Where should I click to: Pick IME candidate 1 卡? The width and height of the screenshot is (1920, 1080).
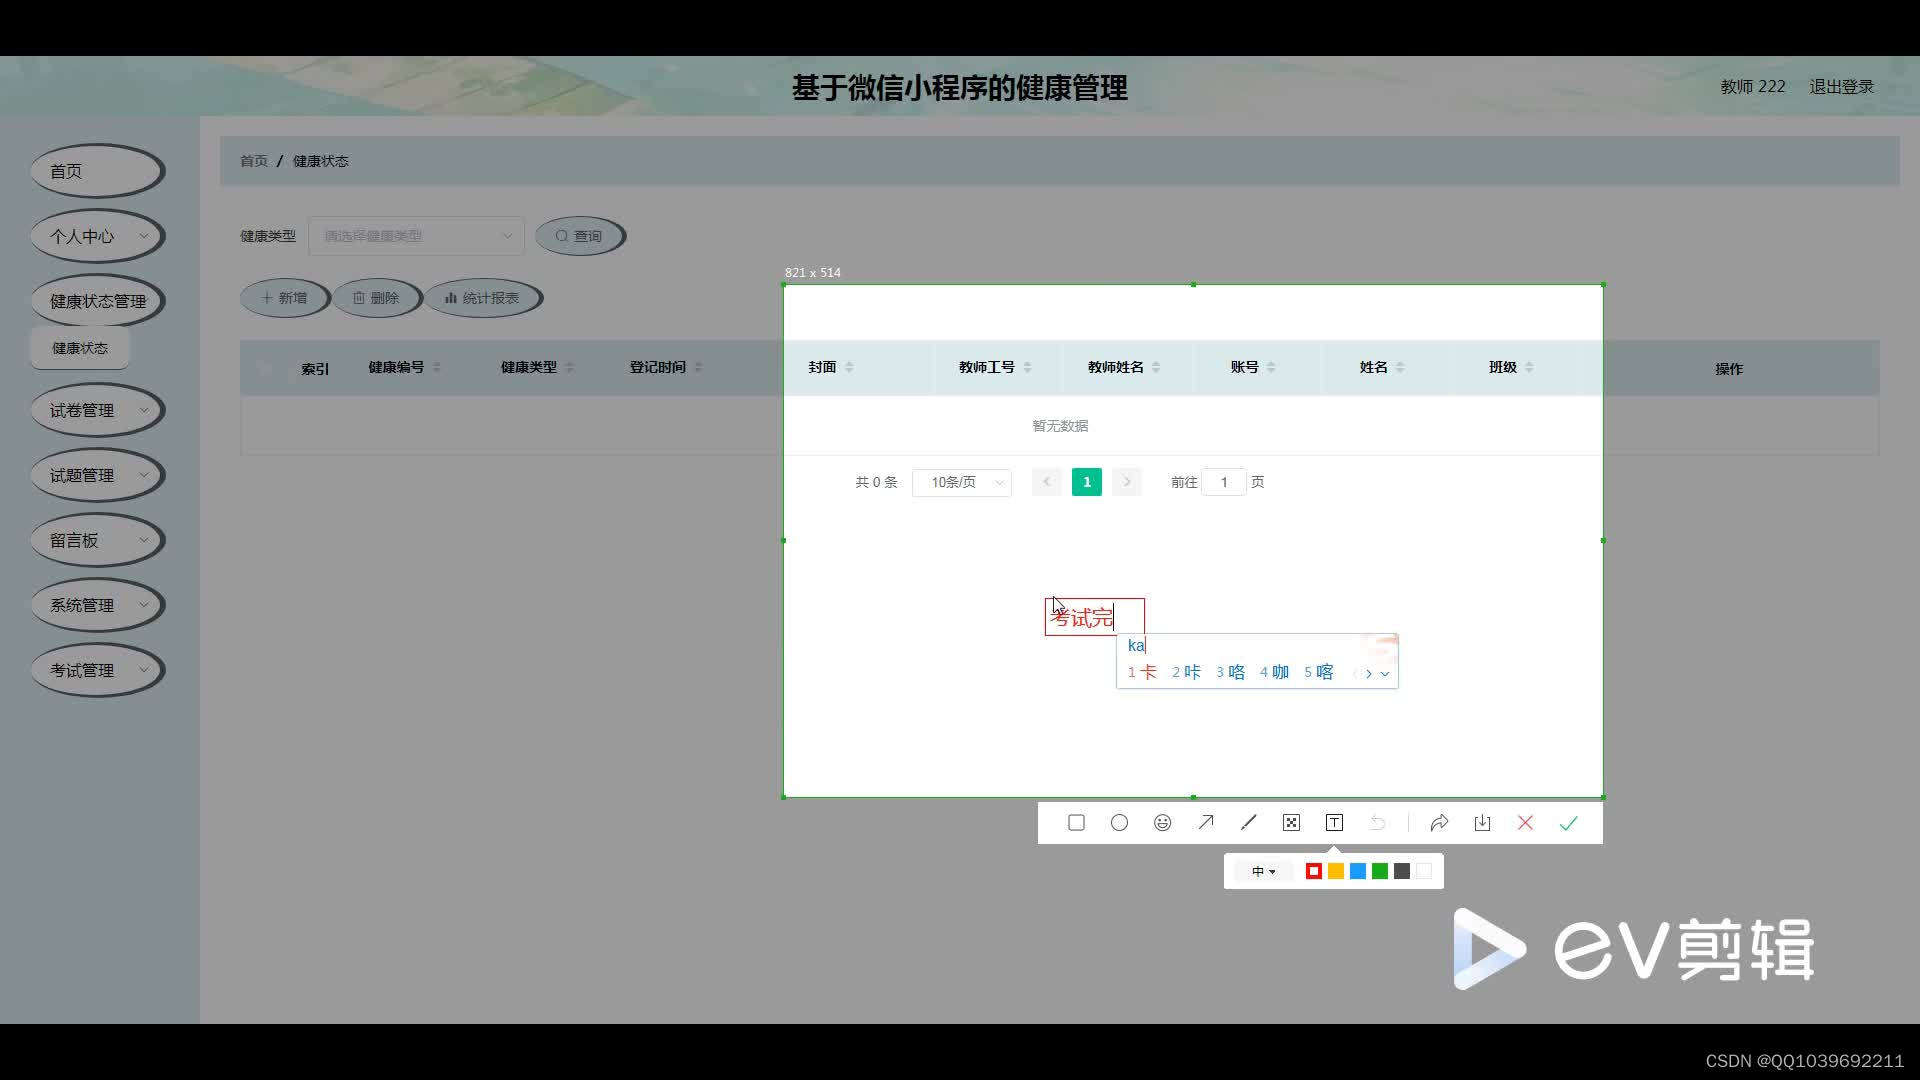tap(1142, 673)
